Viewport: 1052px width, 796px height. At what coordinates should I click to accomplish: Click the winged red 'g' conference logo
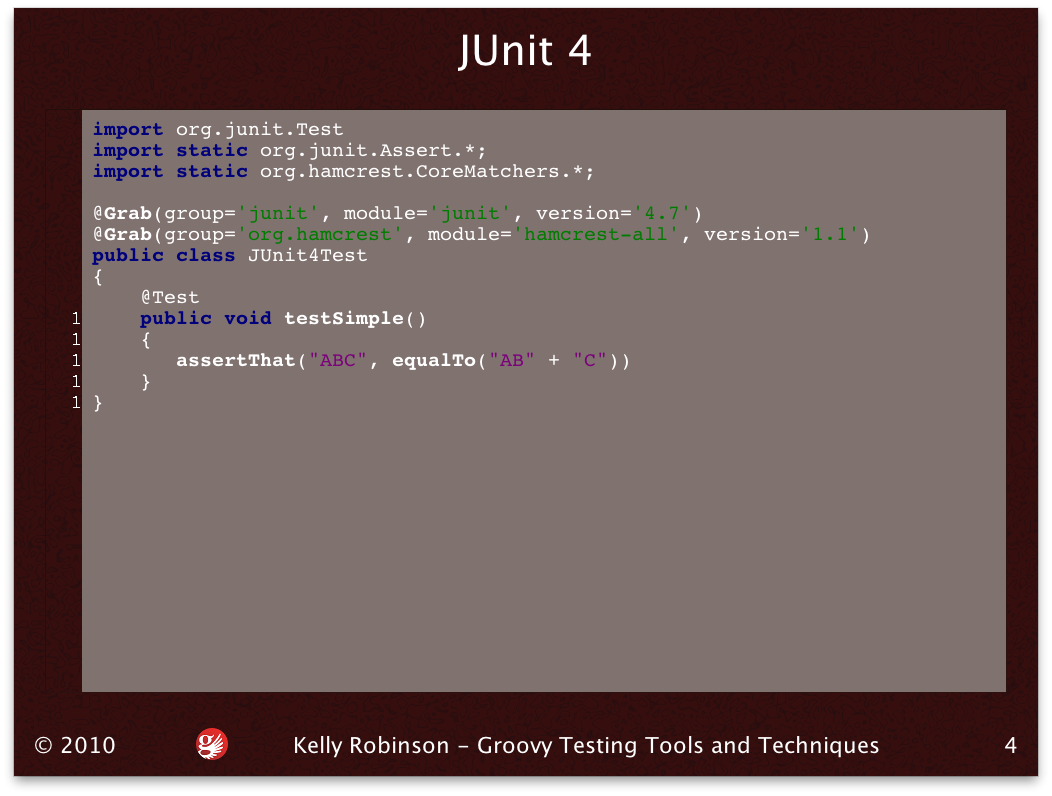point(211,744)
